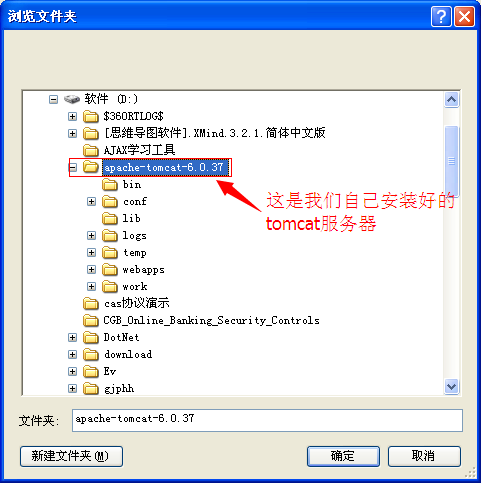Click the scrollbar down arrow
This screenshot has height=483, width=481.
point(452,387)
